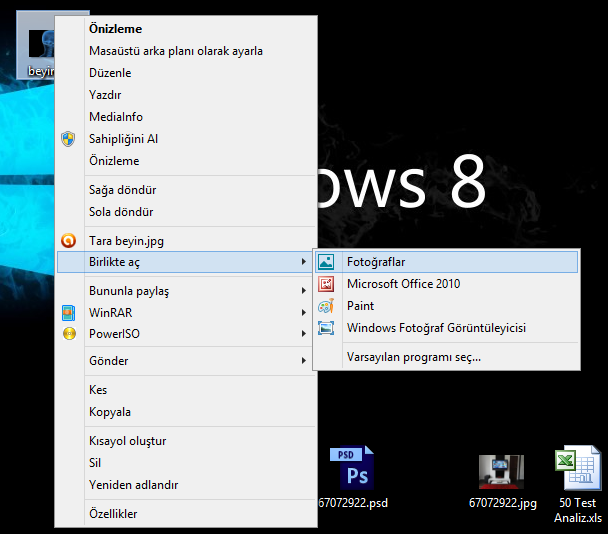Select the 67072922.psd Photoshop file icon

click(352, 468)
